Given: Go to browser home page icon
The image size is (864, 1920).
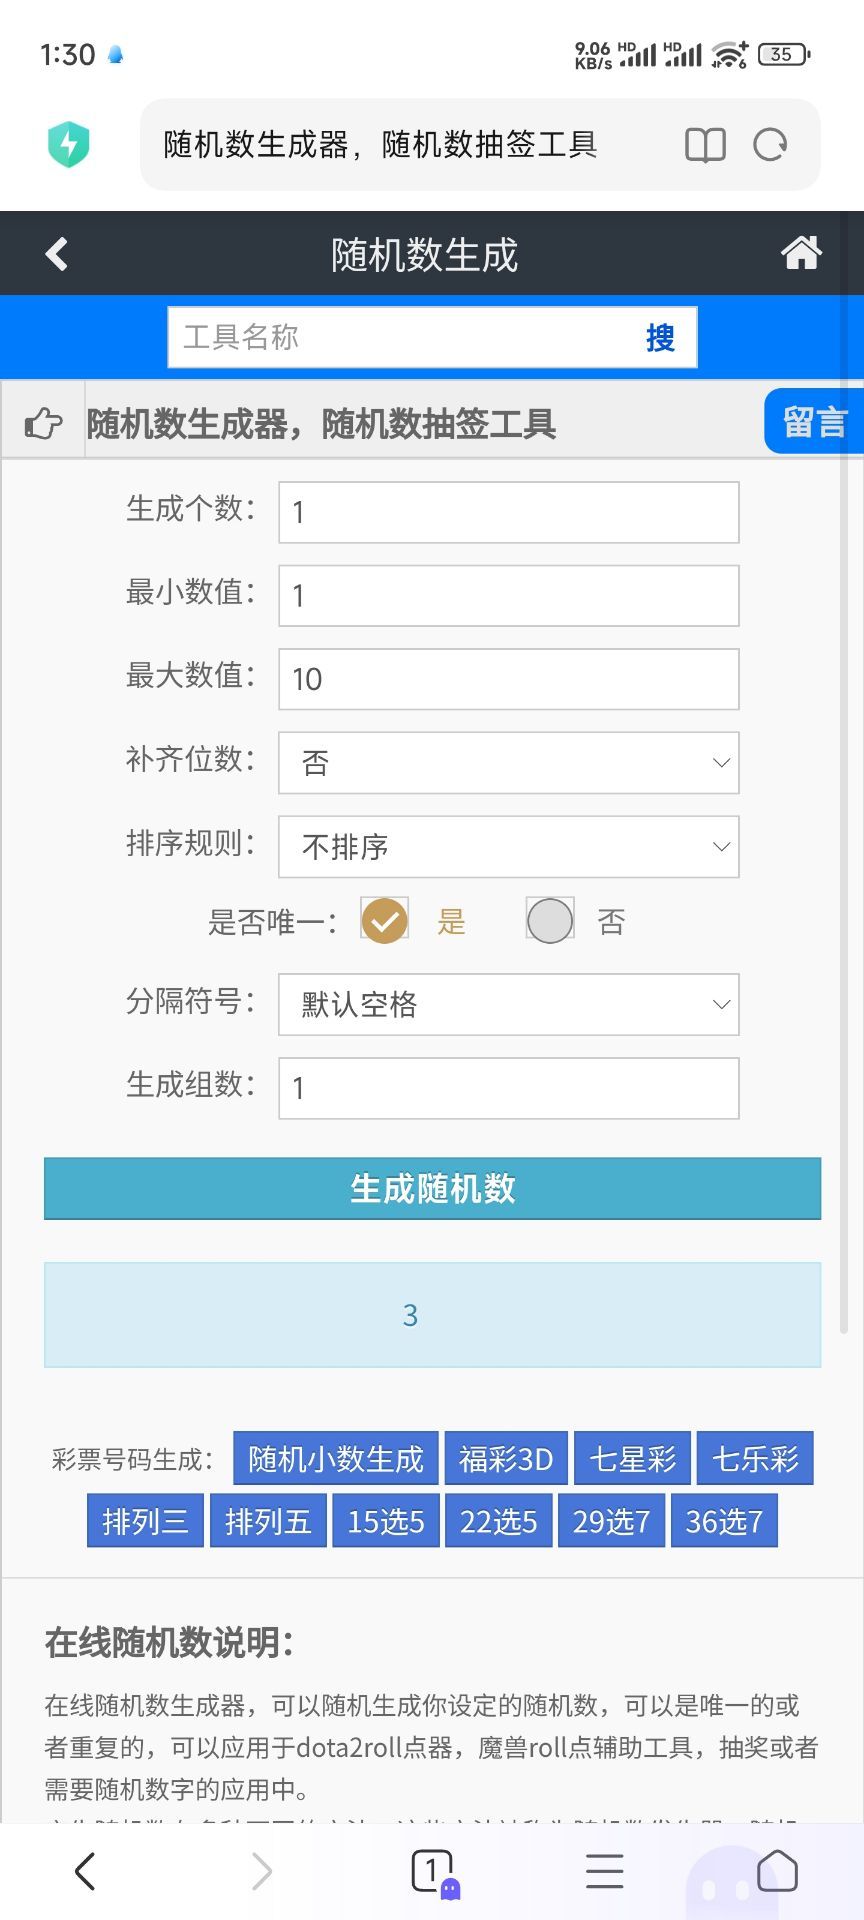Looking at the screenshot, I should (x=777, y=1870).
